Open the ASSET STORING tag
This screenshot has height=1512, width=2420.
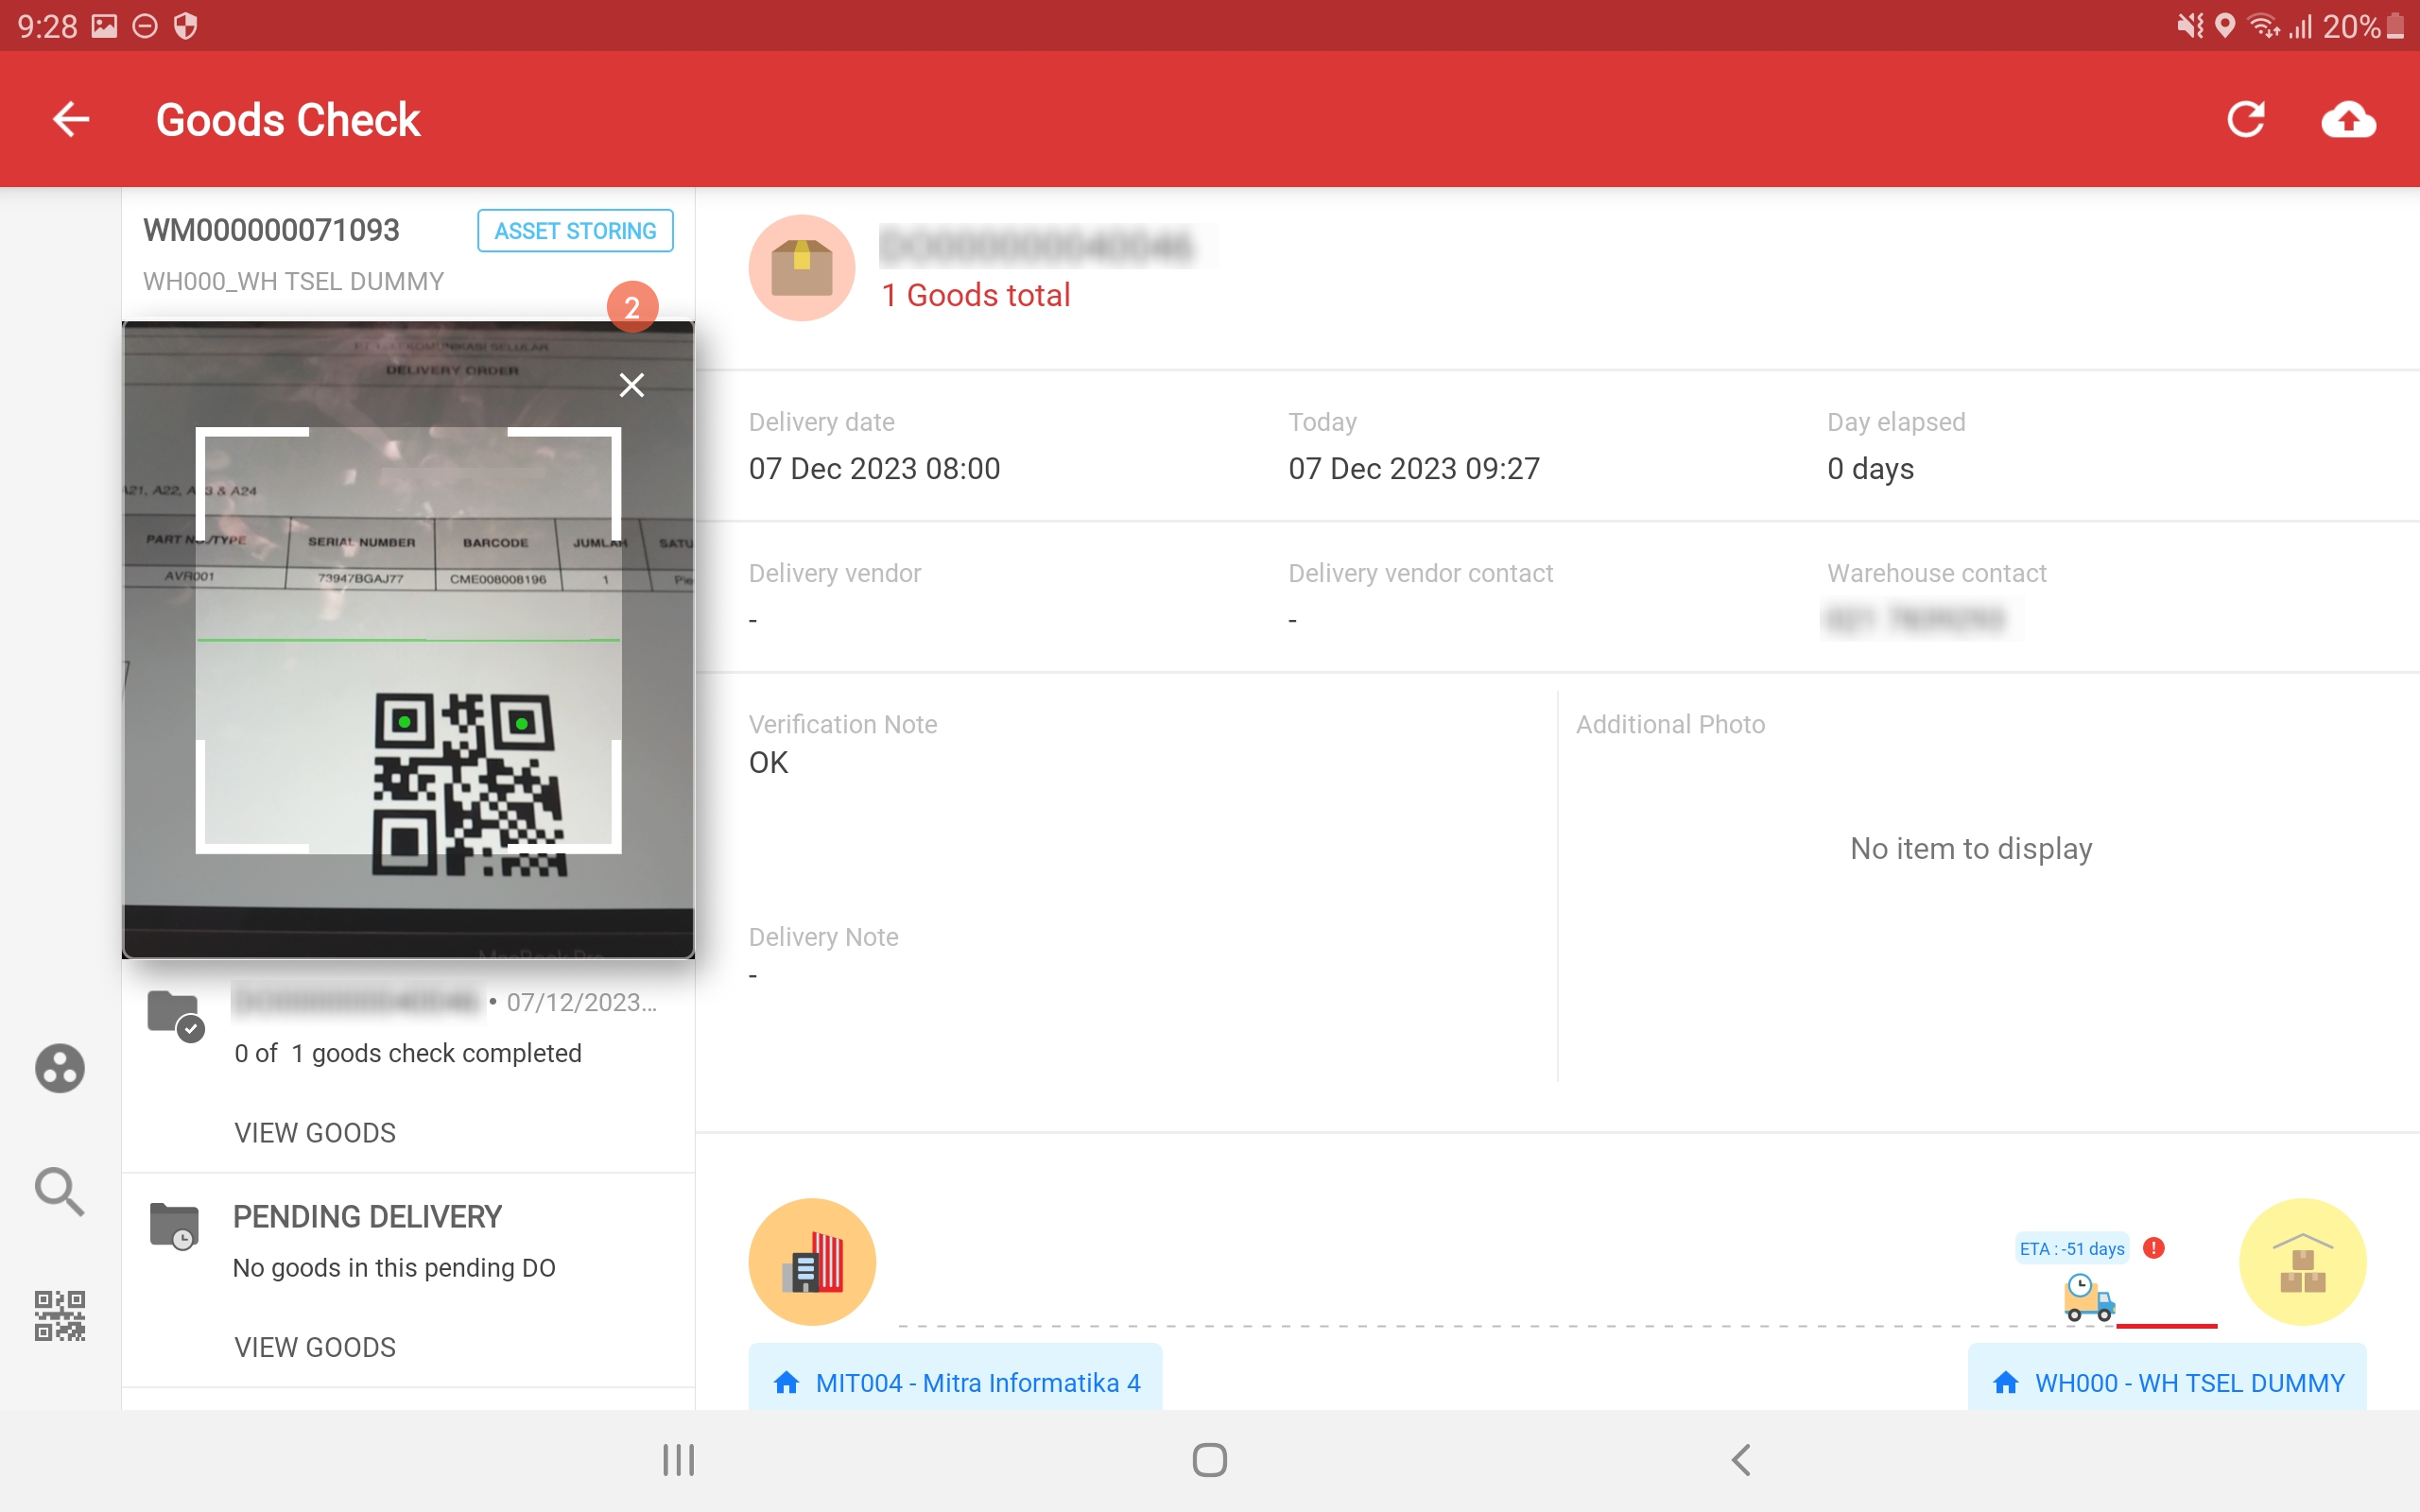pos(575,231)
